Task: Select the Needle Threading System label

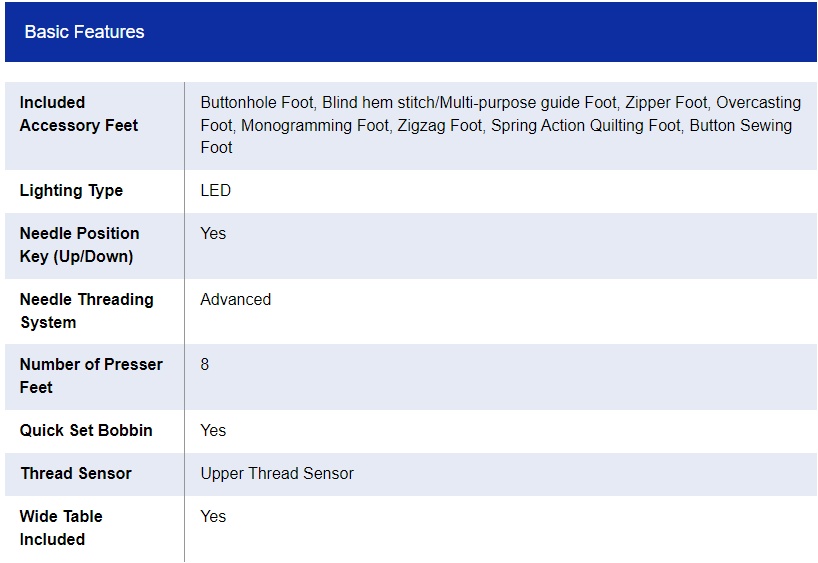Action: click(86, 311)
